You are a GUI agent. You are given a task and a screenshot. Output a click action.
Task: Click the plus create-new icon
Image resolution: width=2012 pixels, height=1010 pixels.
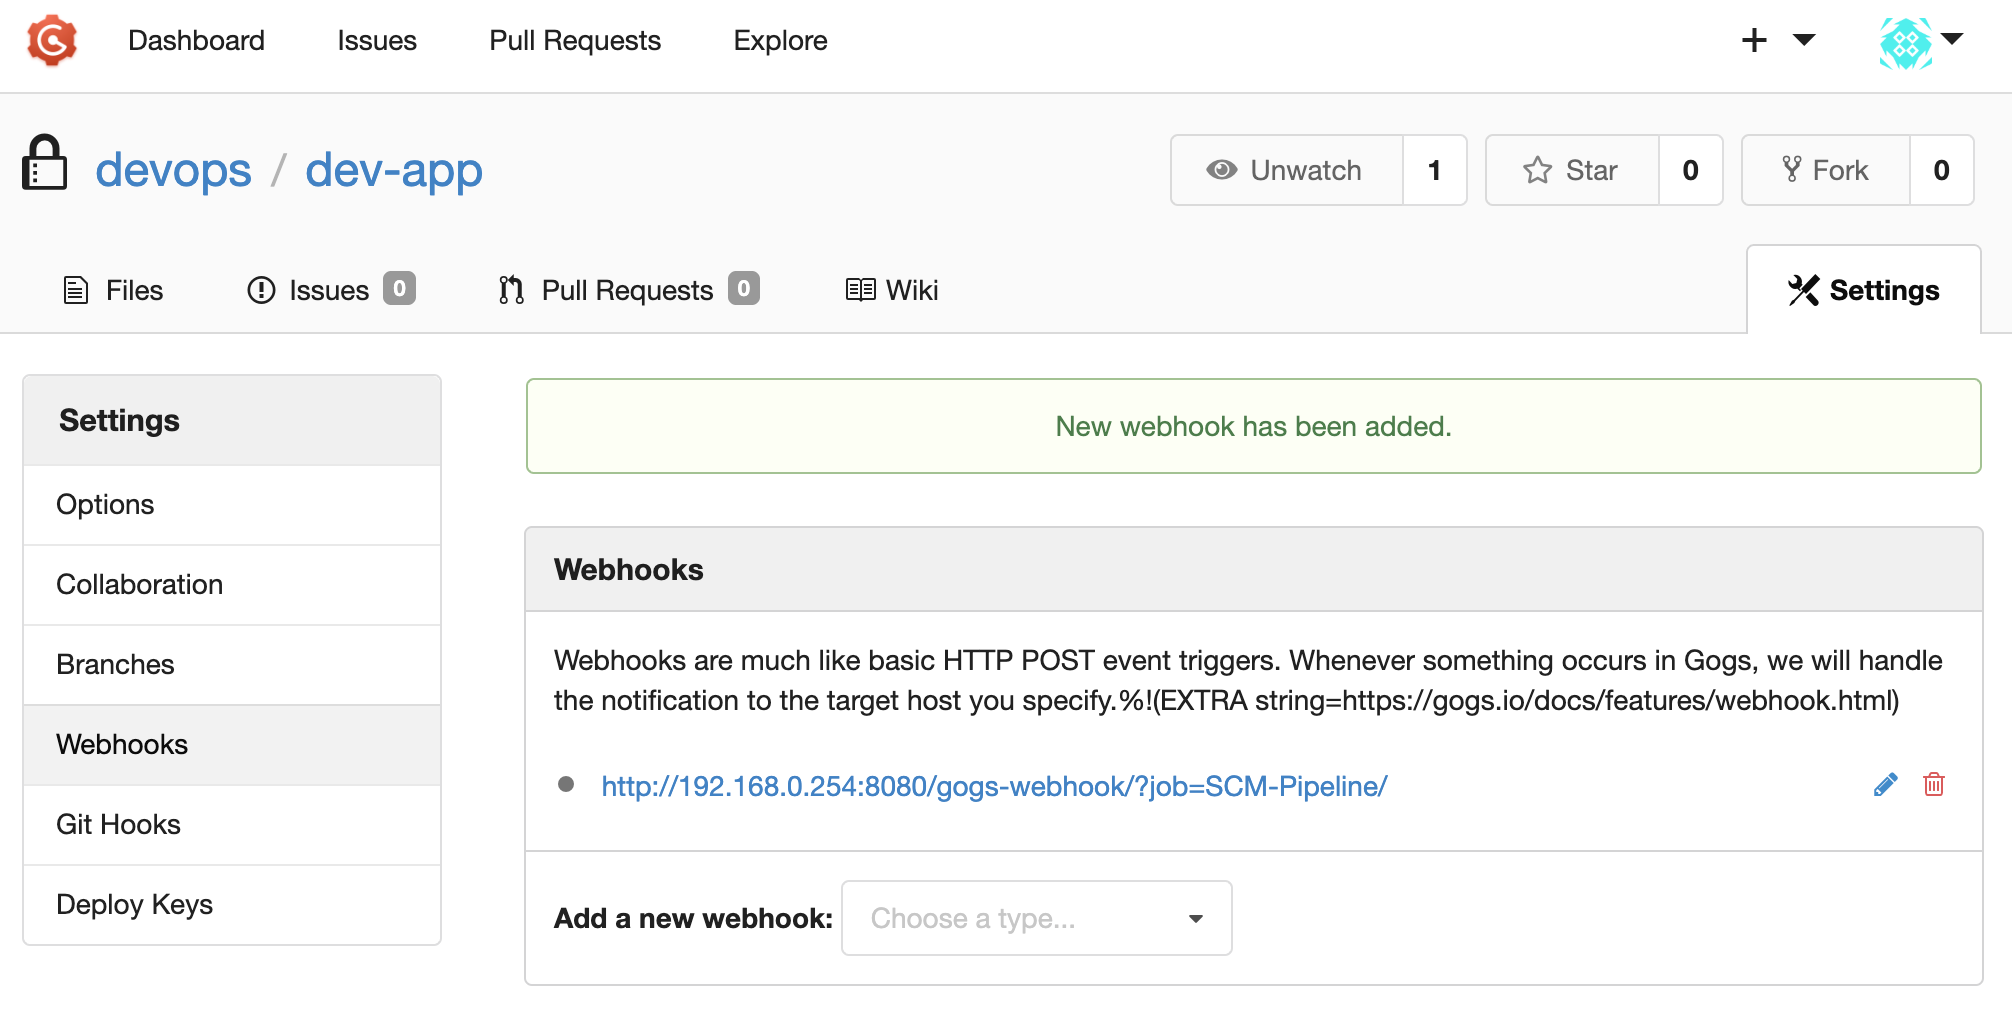pyautogui.click(x=1754, y=40)
